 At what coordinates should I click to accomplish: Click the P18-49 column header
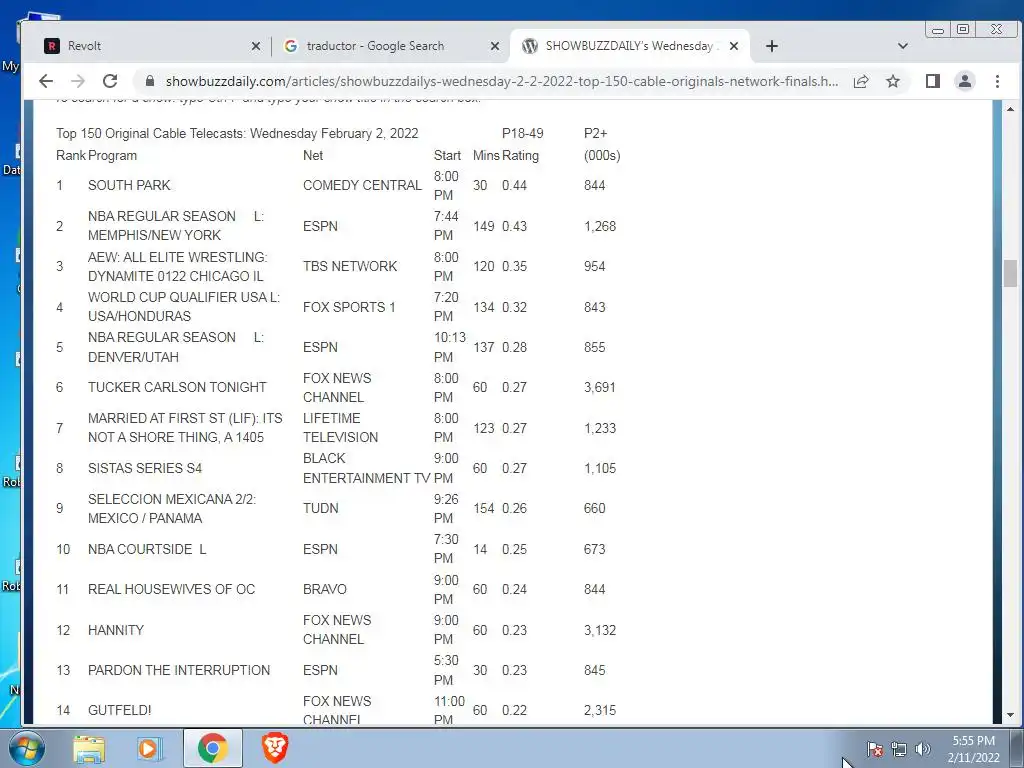[522, 133]
